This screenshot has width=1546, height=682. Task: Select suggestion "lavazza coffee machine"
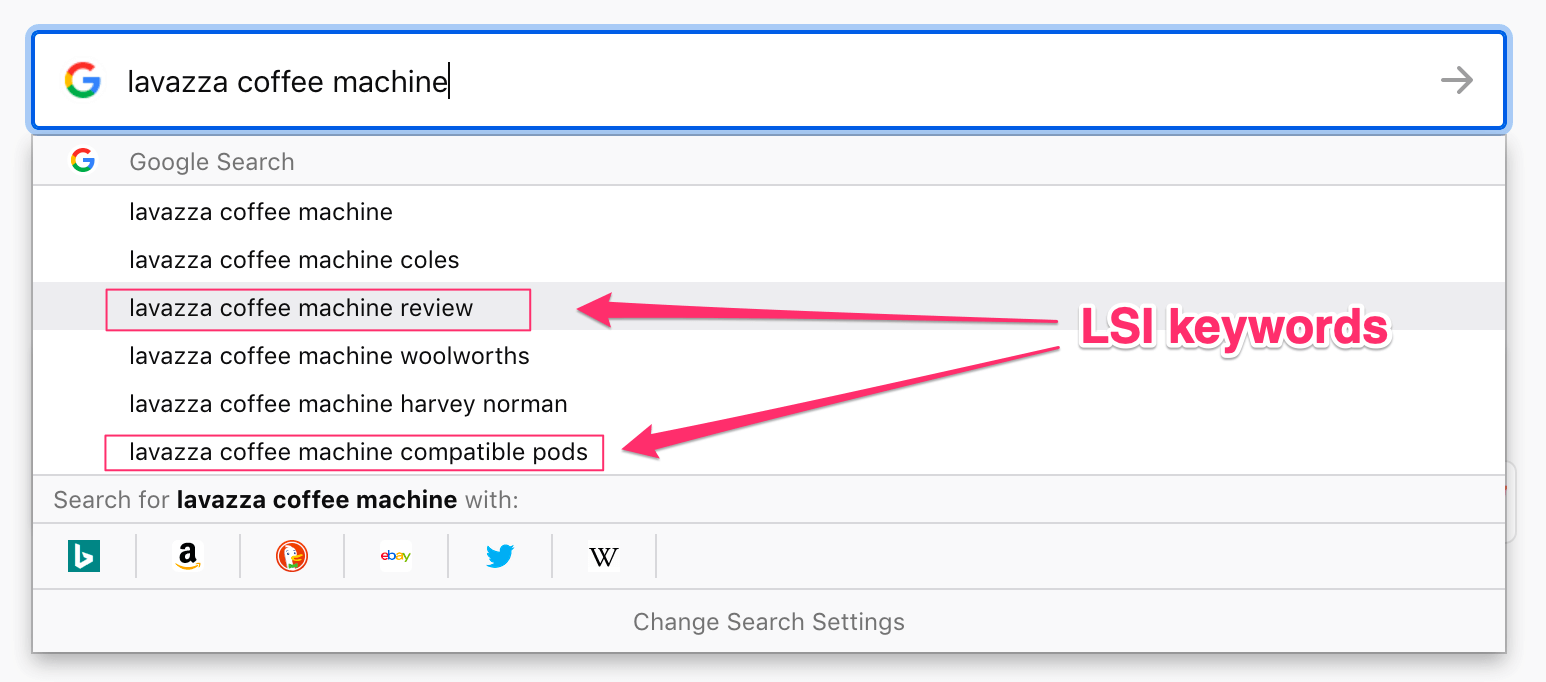(261, 212)
